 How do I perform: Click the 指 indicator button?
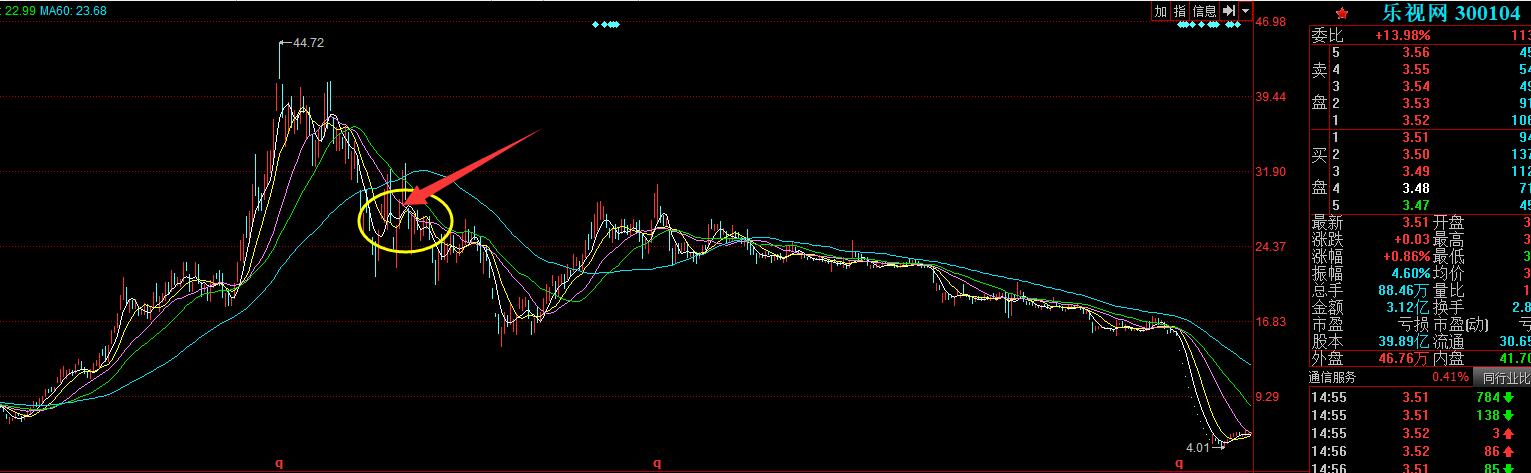pyautogui.click(x=1180, y=11)
